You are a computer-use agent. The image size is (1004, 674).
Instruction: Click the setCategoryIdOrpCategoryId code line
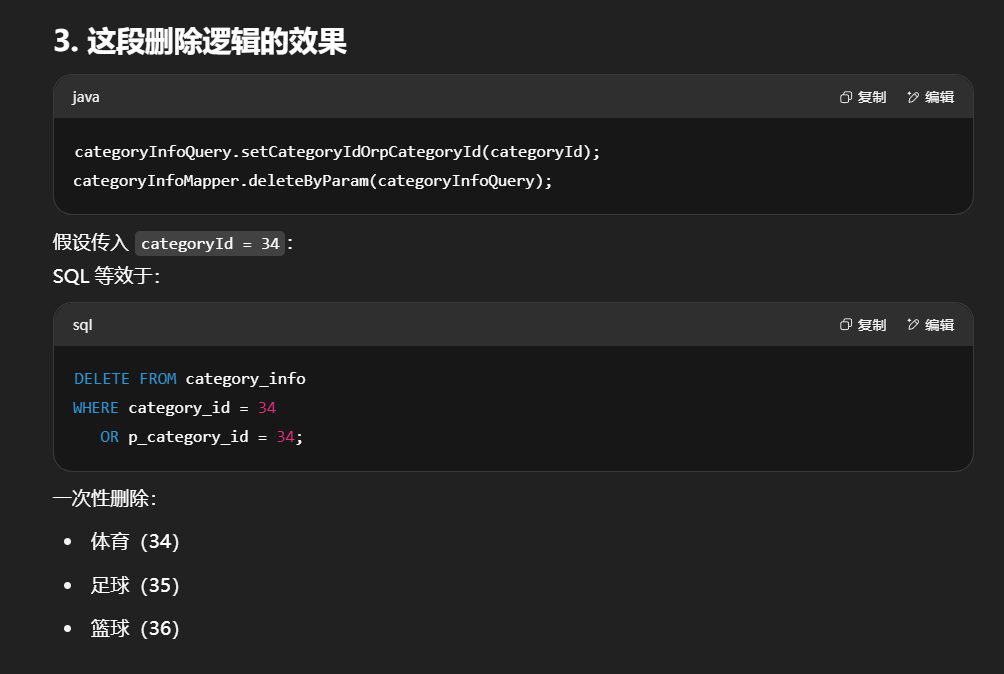point(337,152)
